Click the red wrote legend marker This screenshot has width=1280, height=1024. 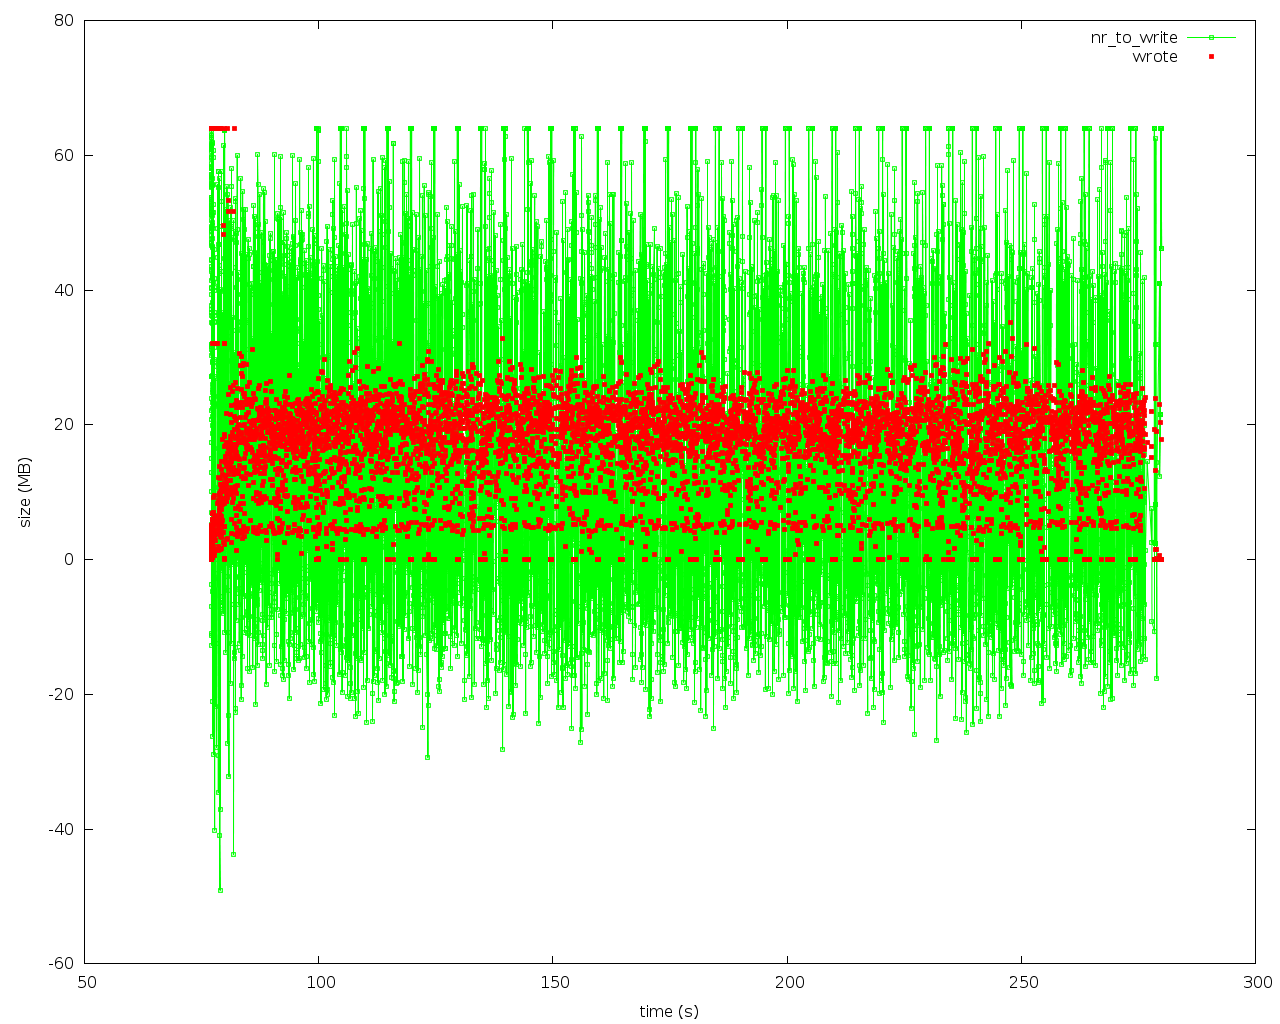[x=1211, y=57]
